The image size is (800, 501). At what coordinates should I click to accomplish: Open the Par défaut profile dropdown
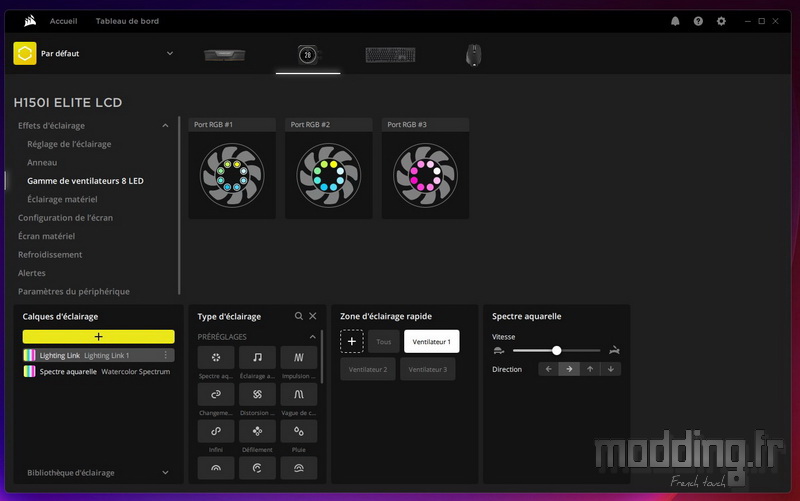pyautogui.click(x=169, y=53)
